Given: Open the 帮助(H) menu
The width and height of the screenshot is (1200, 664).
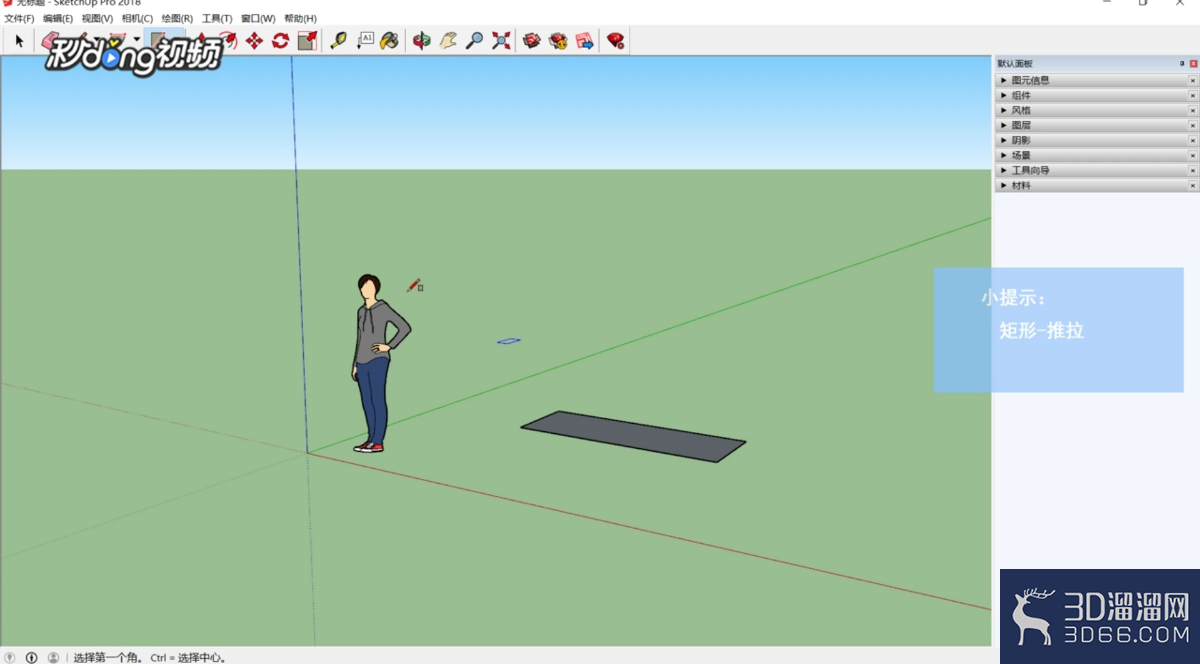Looking at the screenshot, I should pos(300,19).
